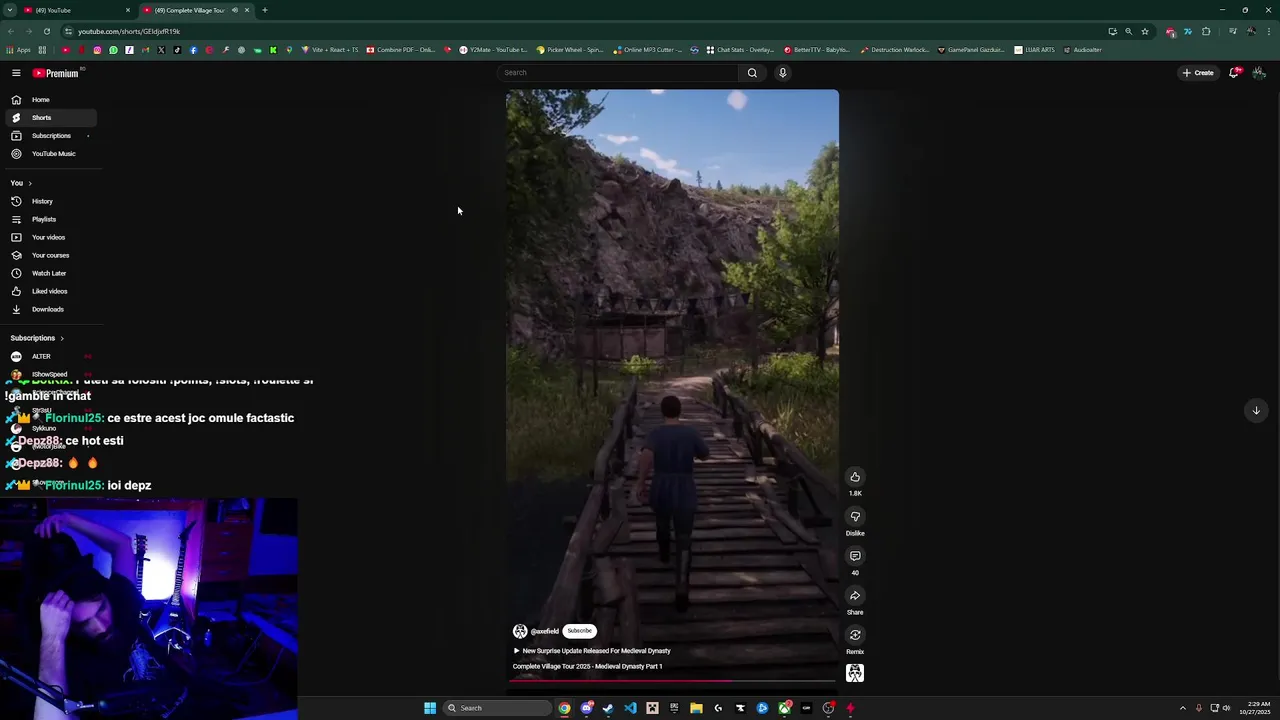Open Watch Later list
Screen dimensions: 1280x720
click(50, 273)
